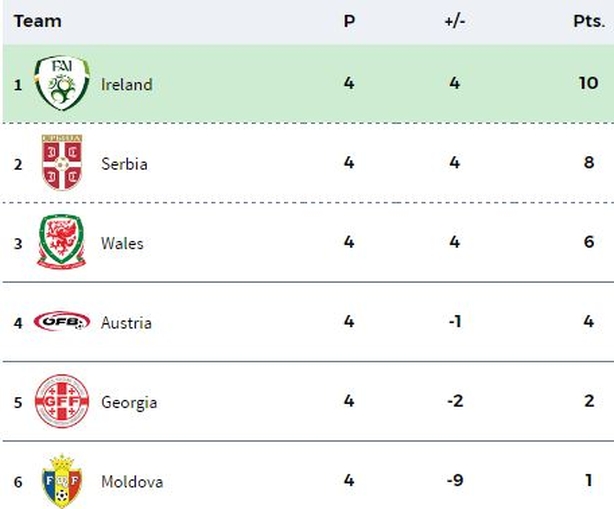Select Serbia's 8 points value
Image resolution: width=614 pixels, height=509 pixels.
(x=589, y=162)
